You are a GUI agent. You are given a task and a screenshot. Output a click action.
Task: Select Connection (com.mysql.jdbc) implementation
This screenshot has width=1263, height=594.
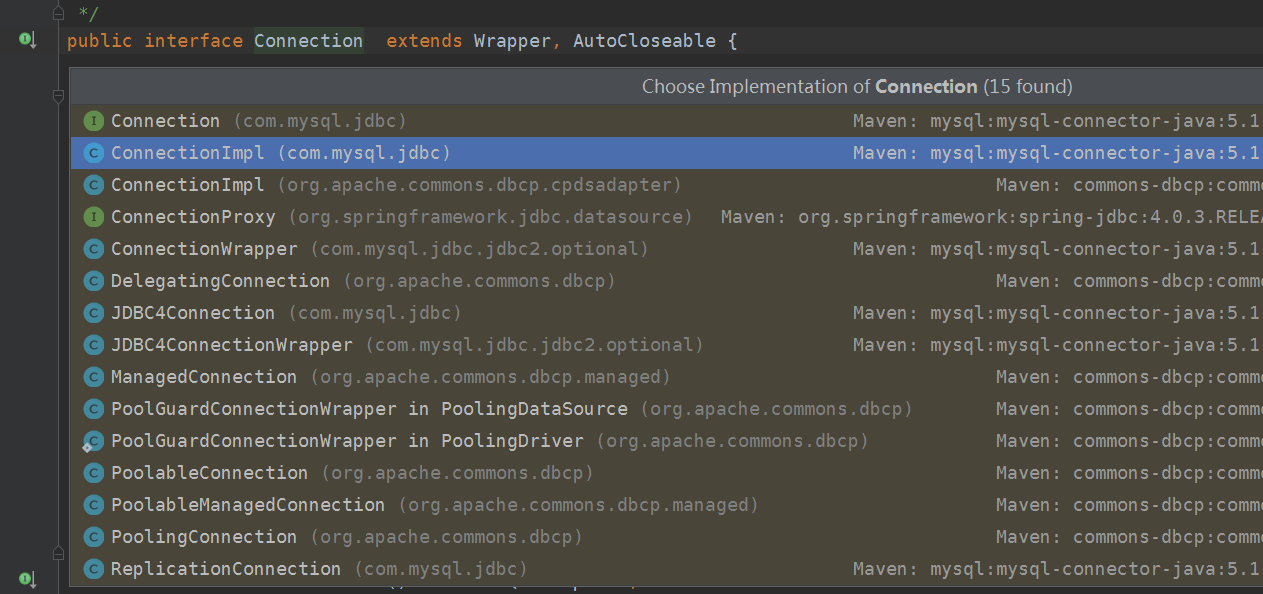click(666, 121)
